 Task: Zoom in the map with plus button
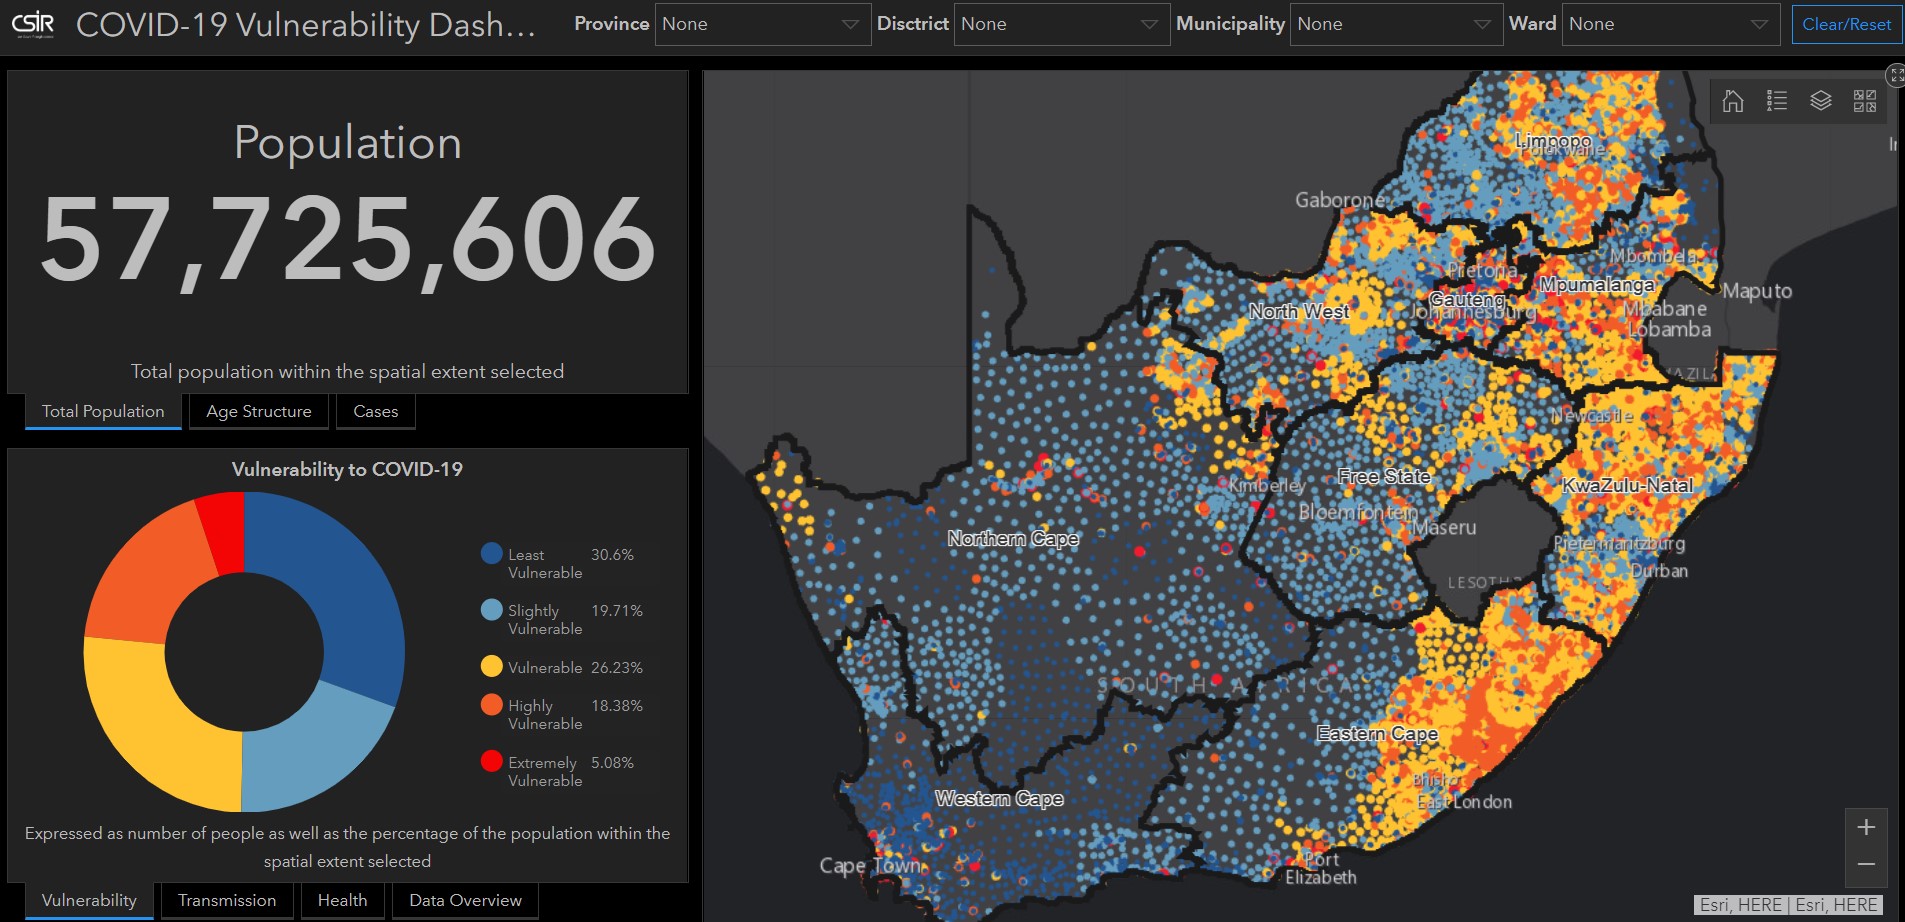point(1866,828)
